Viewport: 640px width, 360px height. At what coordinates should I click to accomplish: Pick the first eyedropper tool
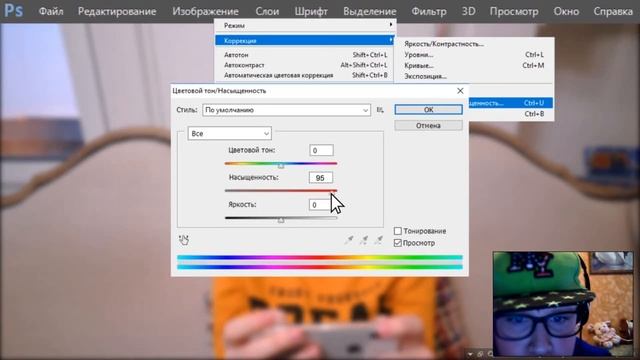[x=349, y=240]
